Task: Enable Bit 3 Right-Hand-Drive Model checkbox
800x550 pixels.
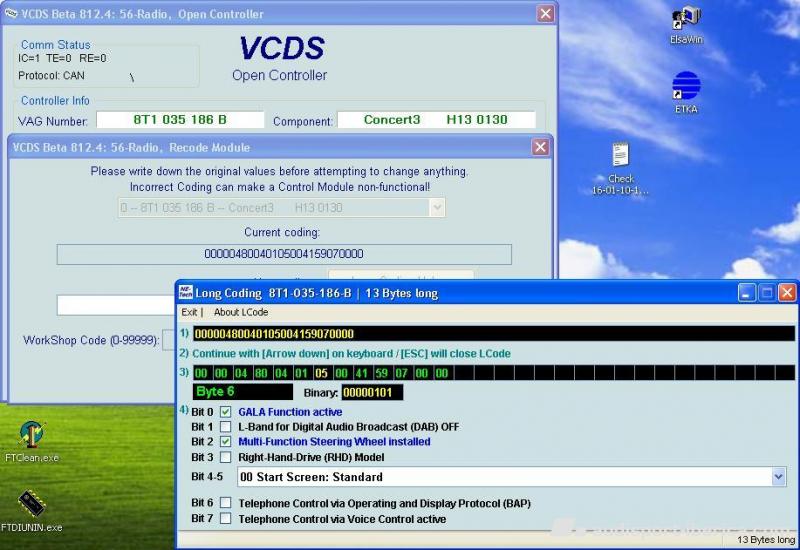Action: point(226,457)
